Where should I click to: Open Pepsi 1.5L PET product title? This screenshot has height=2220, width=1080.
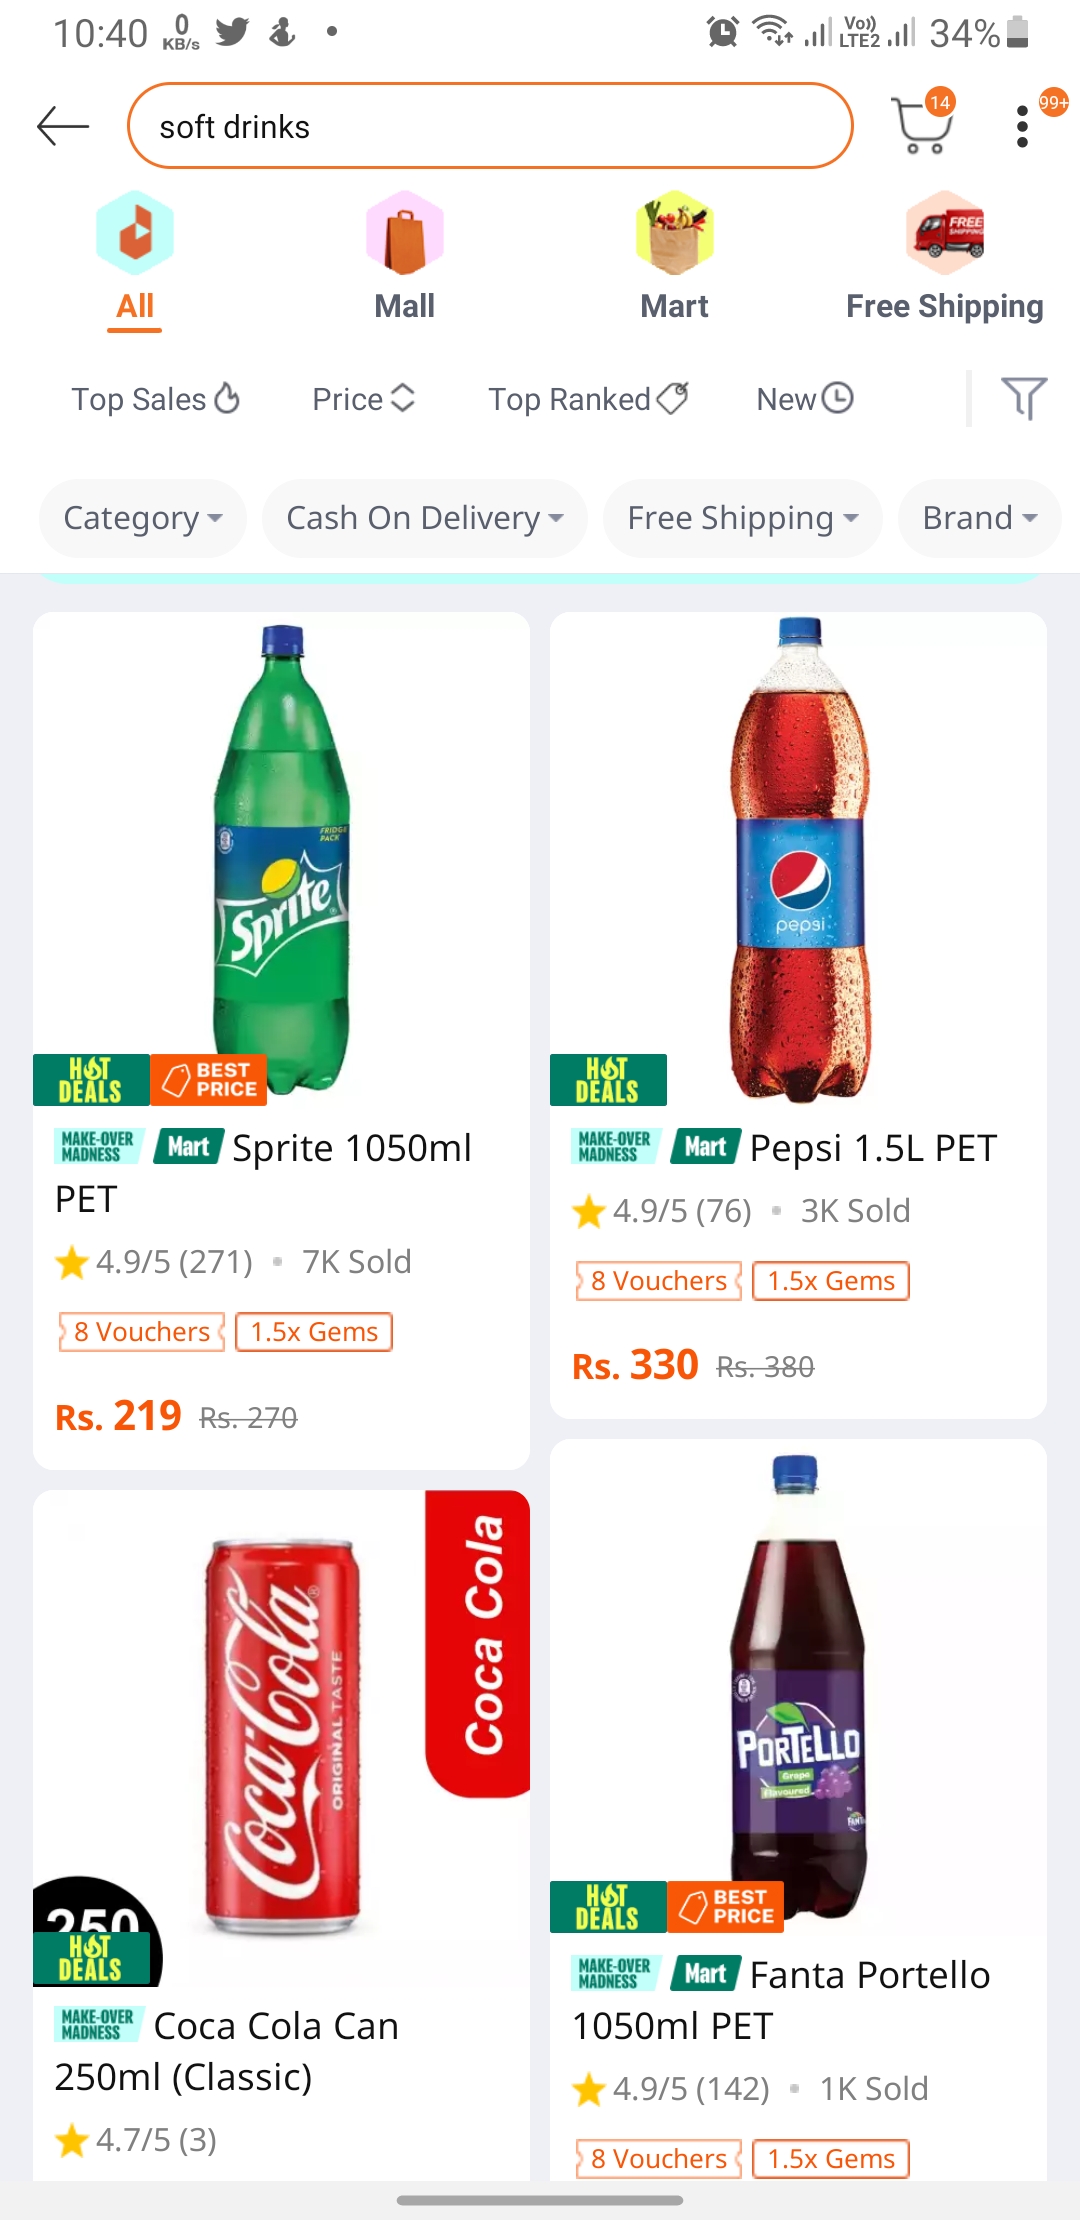(874, 1148)
